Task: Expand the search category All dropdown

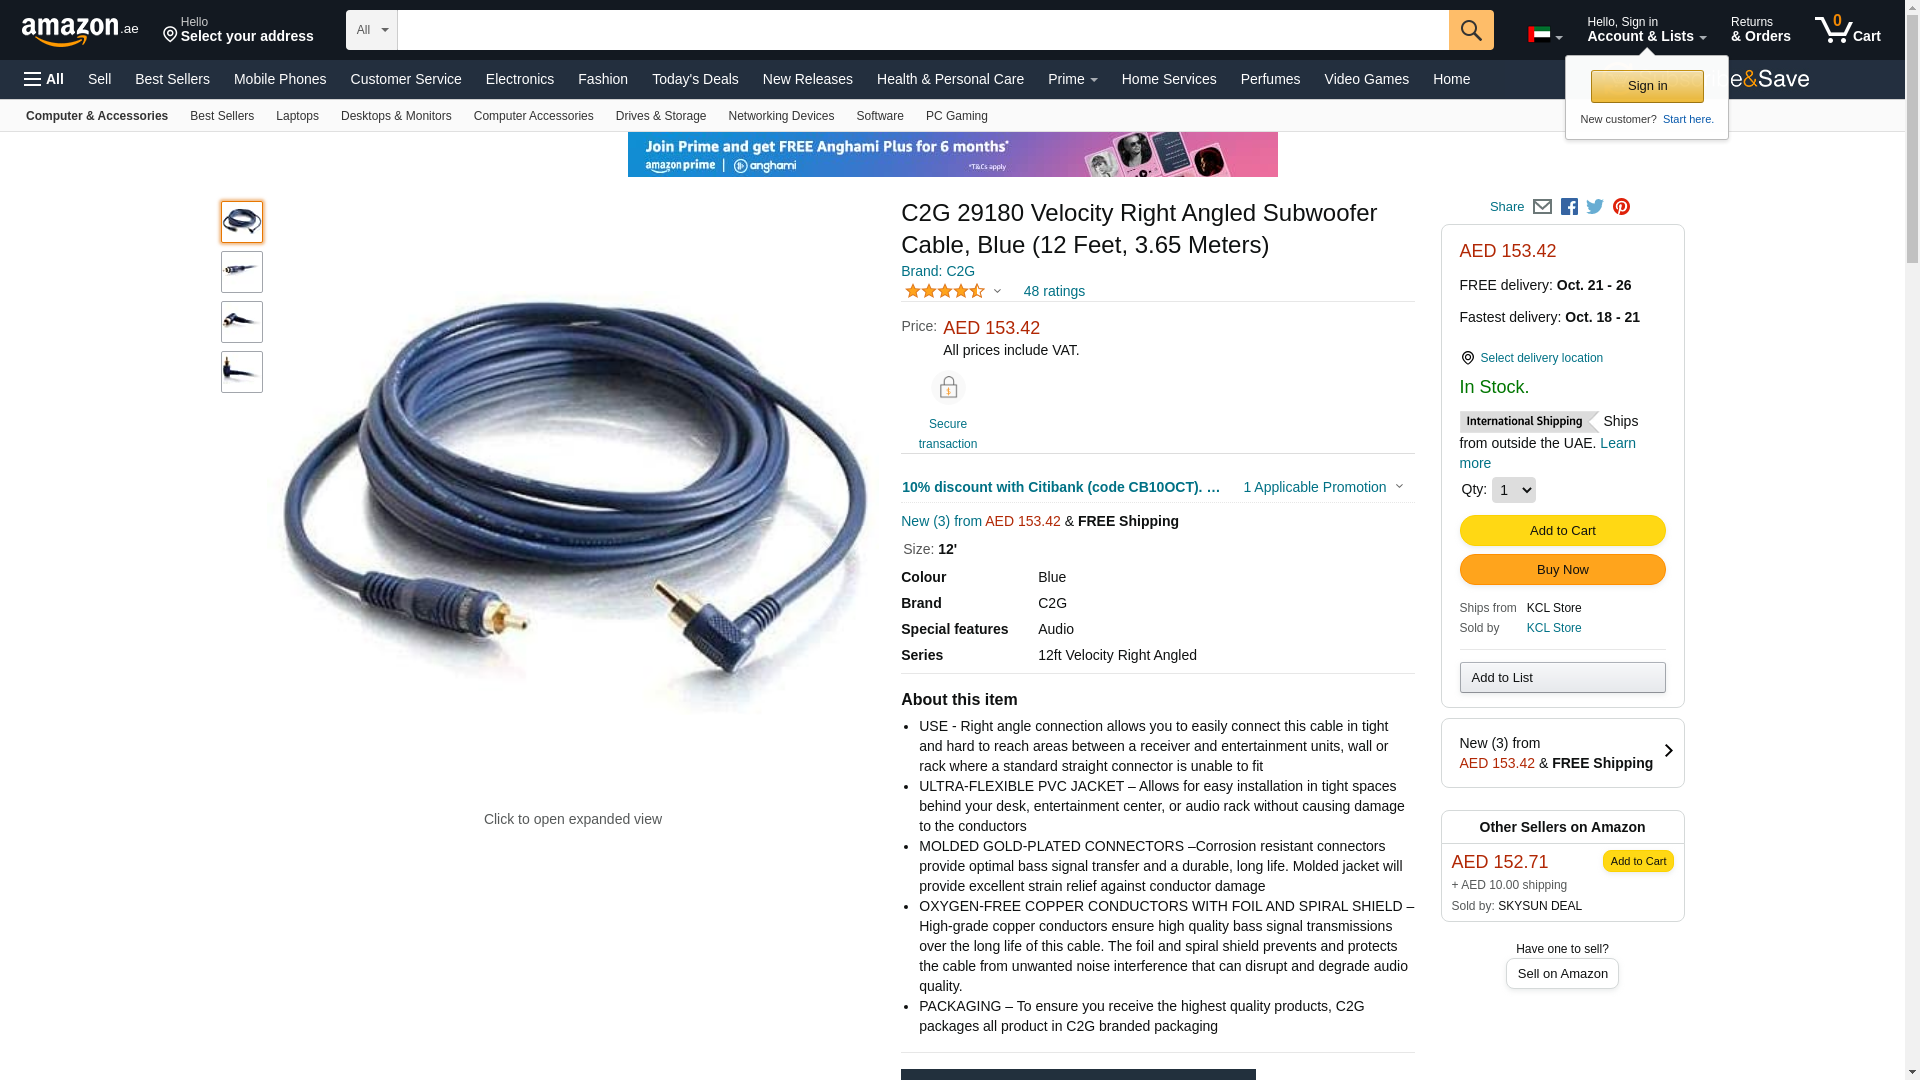Action: click(372, 30)
